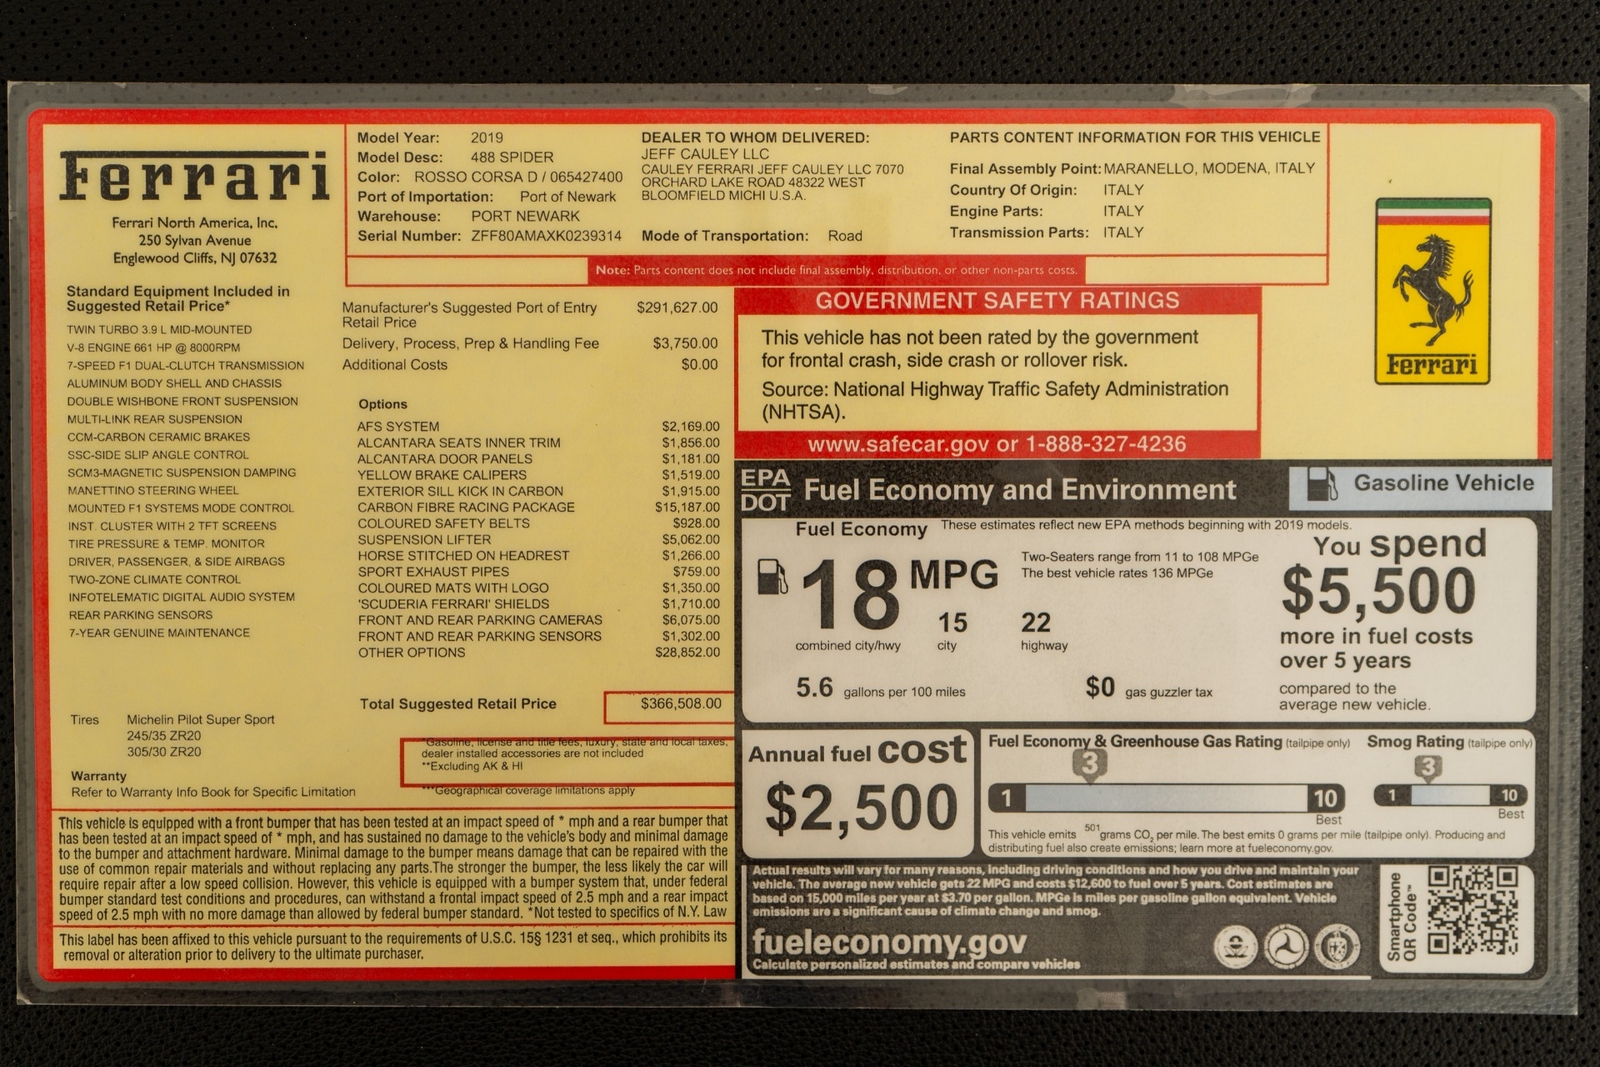Click the pump icon beside Gasoline Vehicle
This screenshot has width=1600, height=1067.
point(1322,484)
